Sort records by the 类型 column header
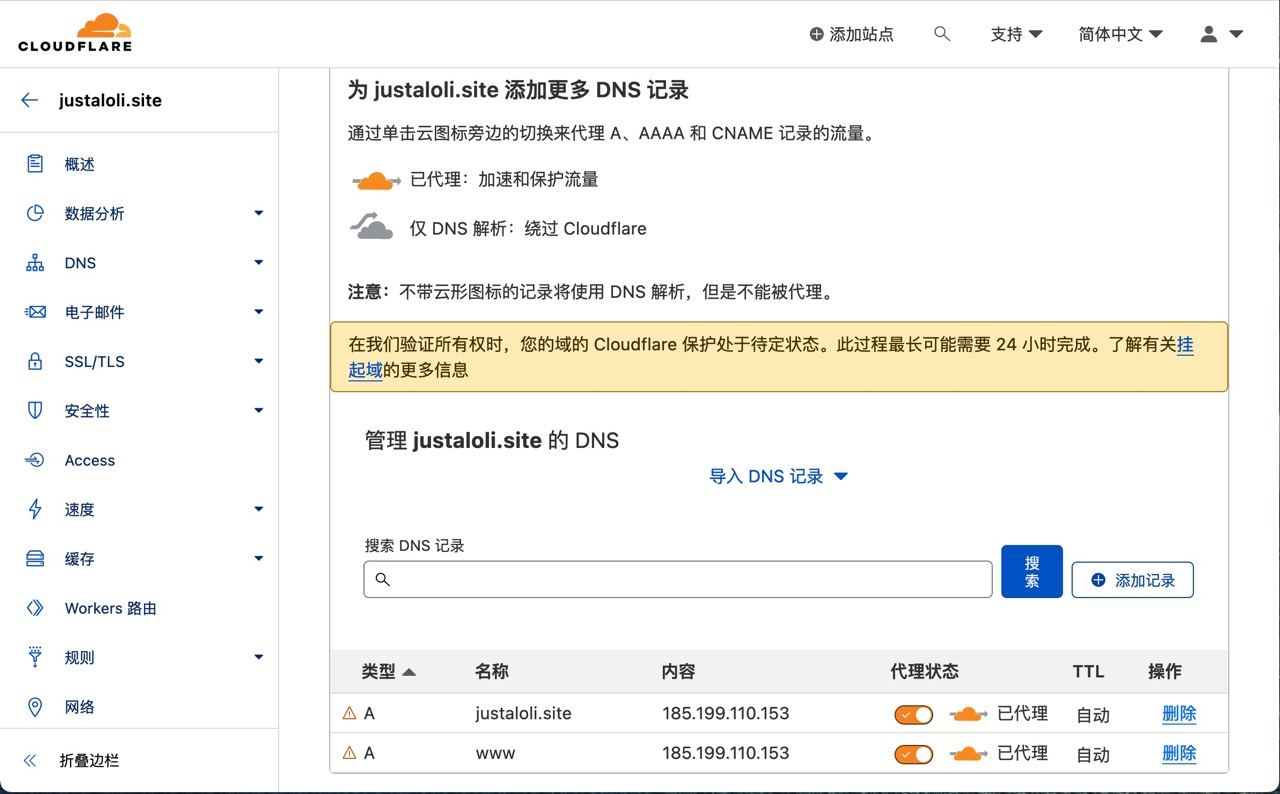Screen dimensions: 1280x794 point(388,672)
